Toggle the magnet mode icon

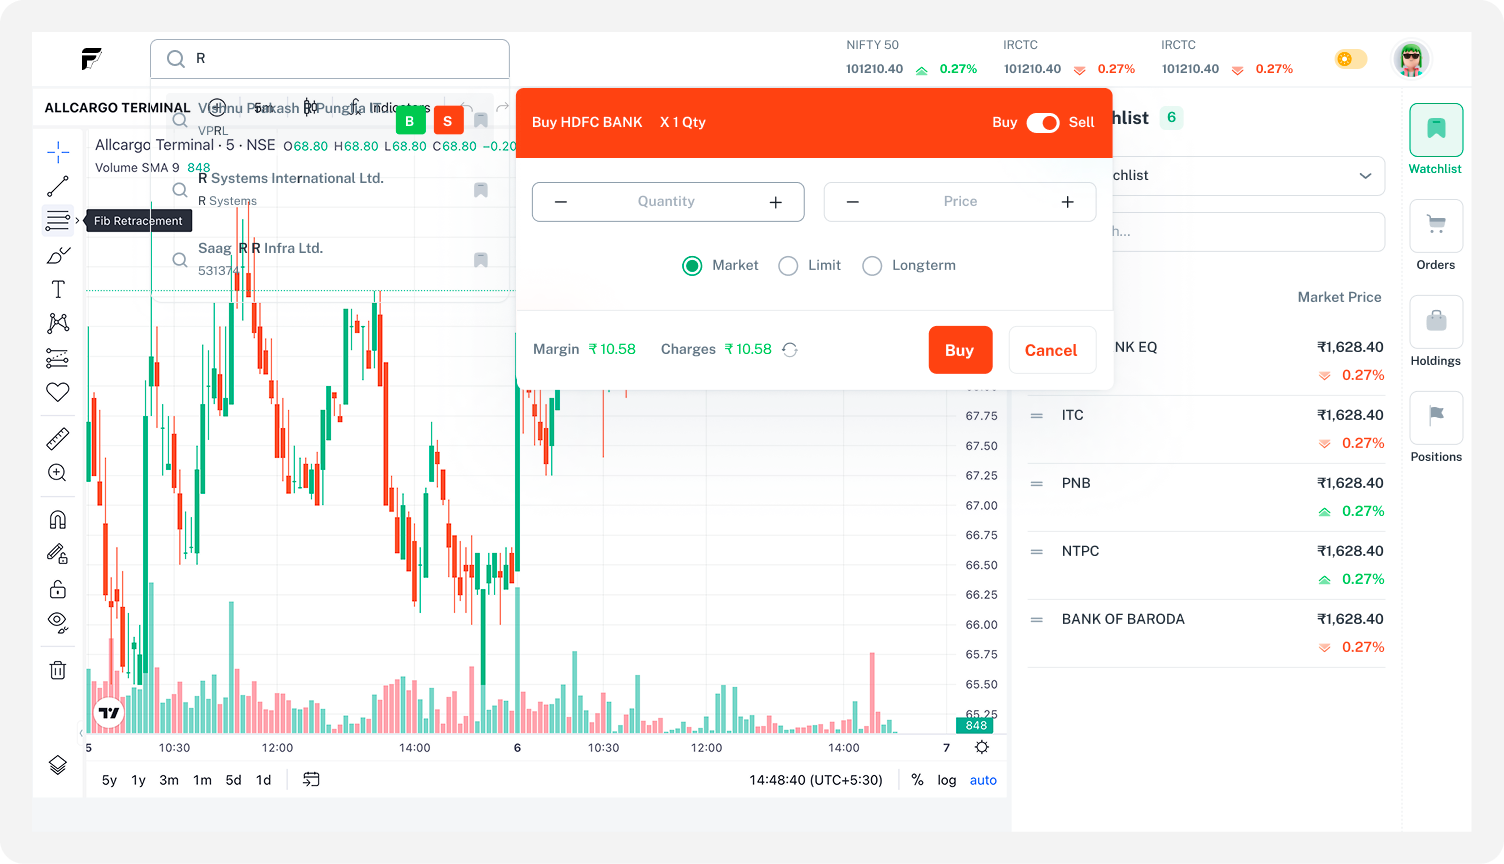tap(58, 519)
